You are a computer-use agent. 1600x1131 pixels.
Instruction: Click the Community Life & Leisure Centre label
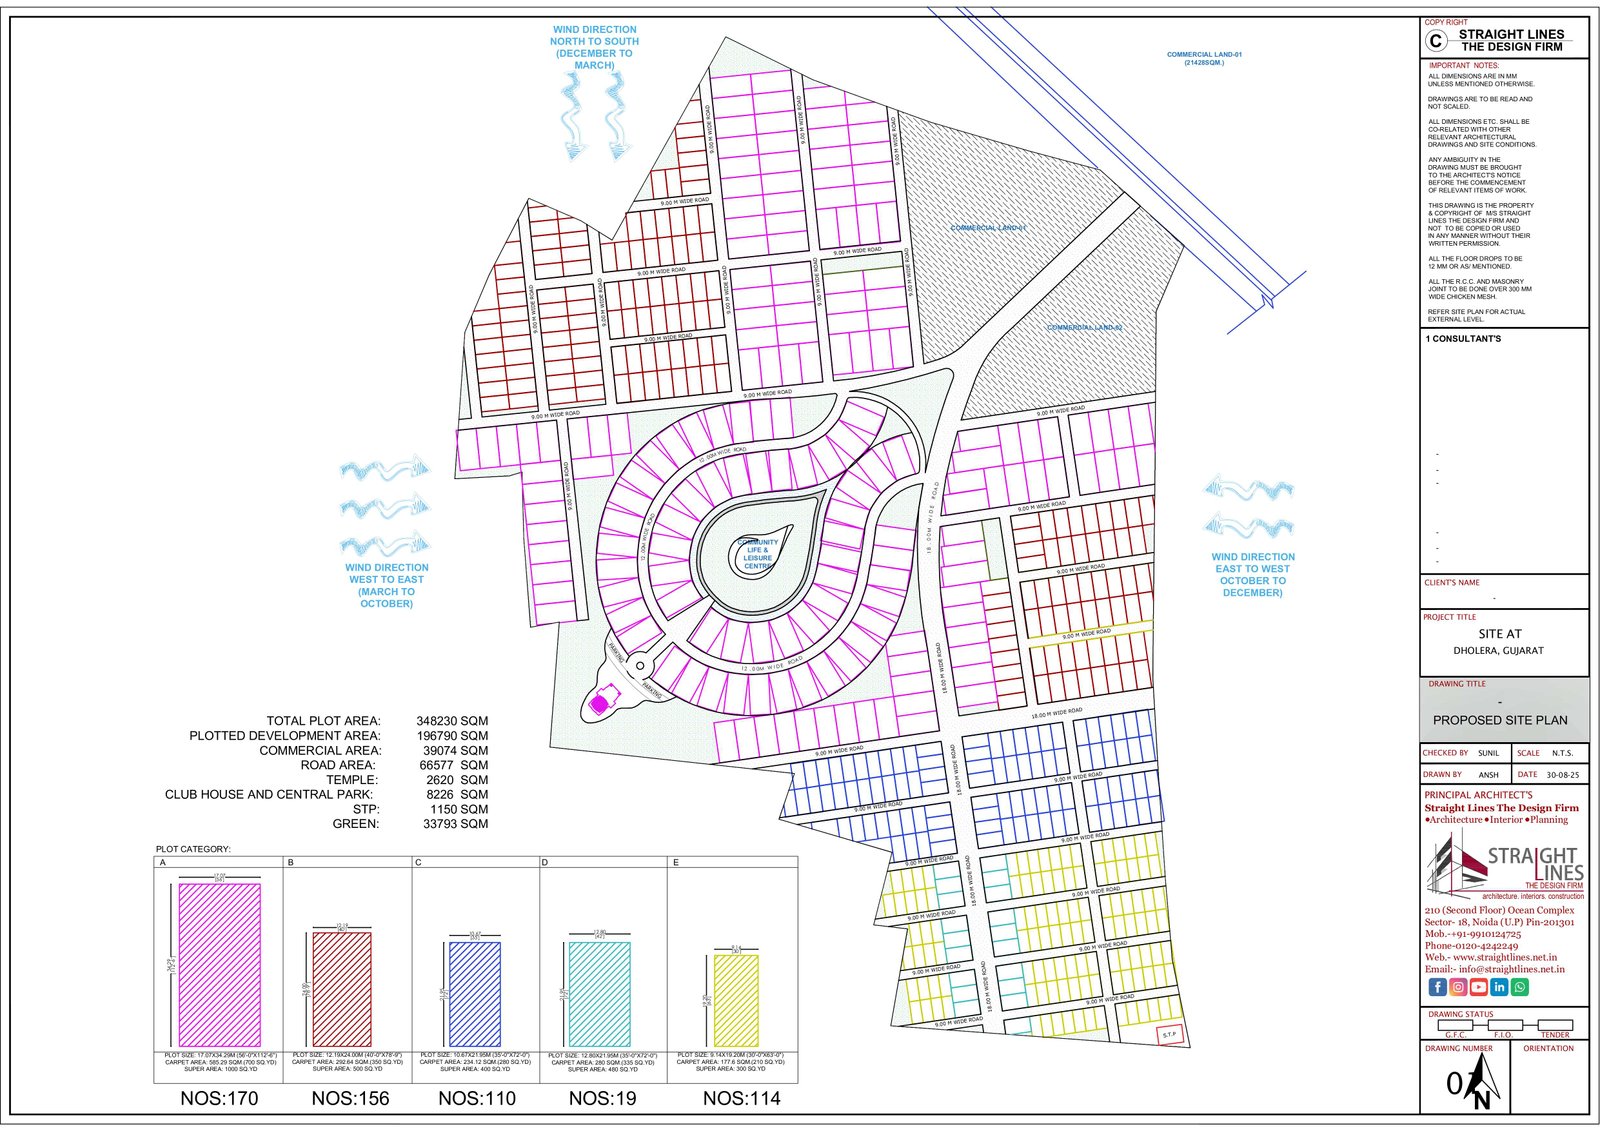click(758, 554)
